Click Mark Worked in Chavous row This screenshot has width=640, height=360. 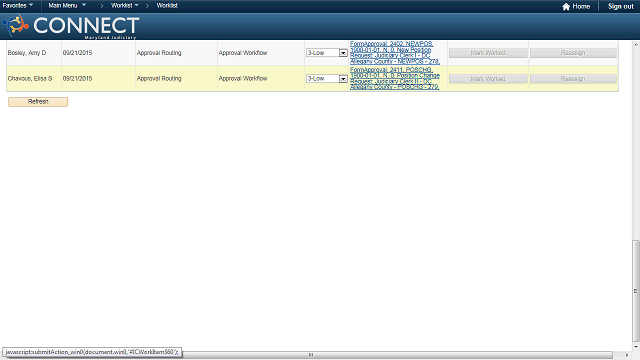[x=488, y=79]
